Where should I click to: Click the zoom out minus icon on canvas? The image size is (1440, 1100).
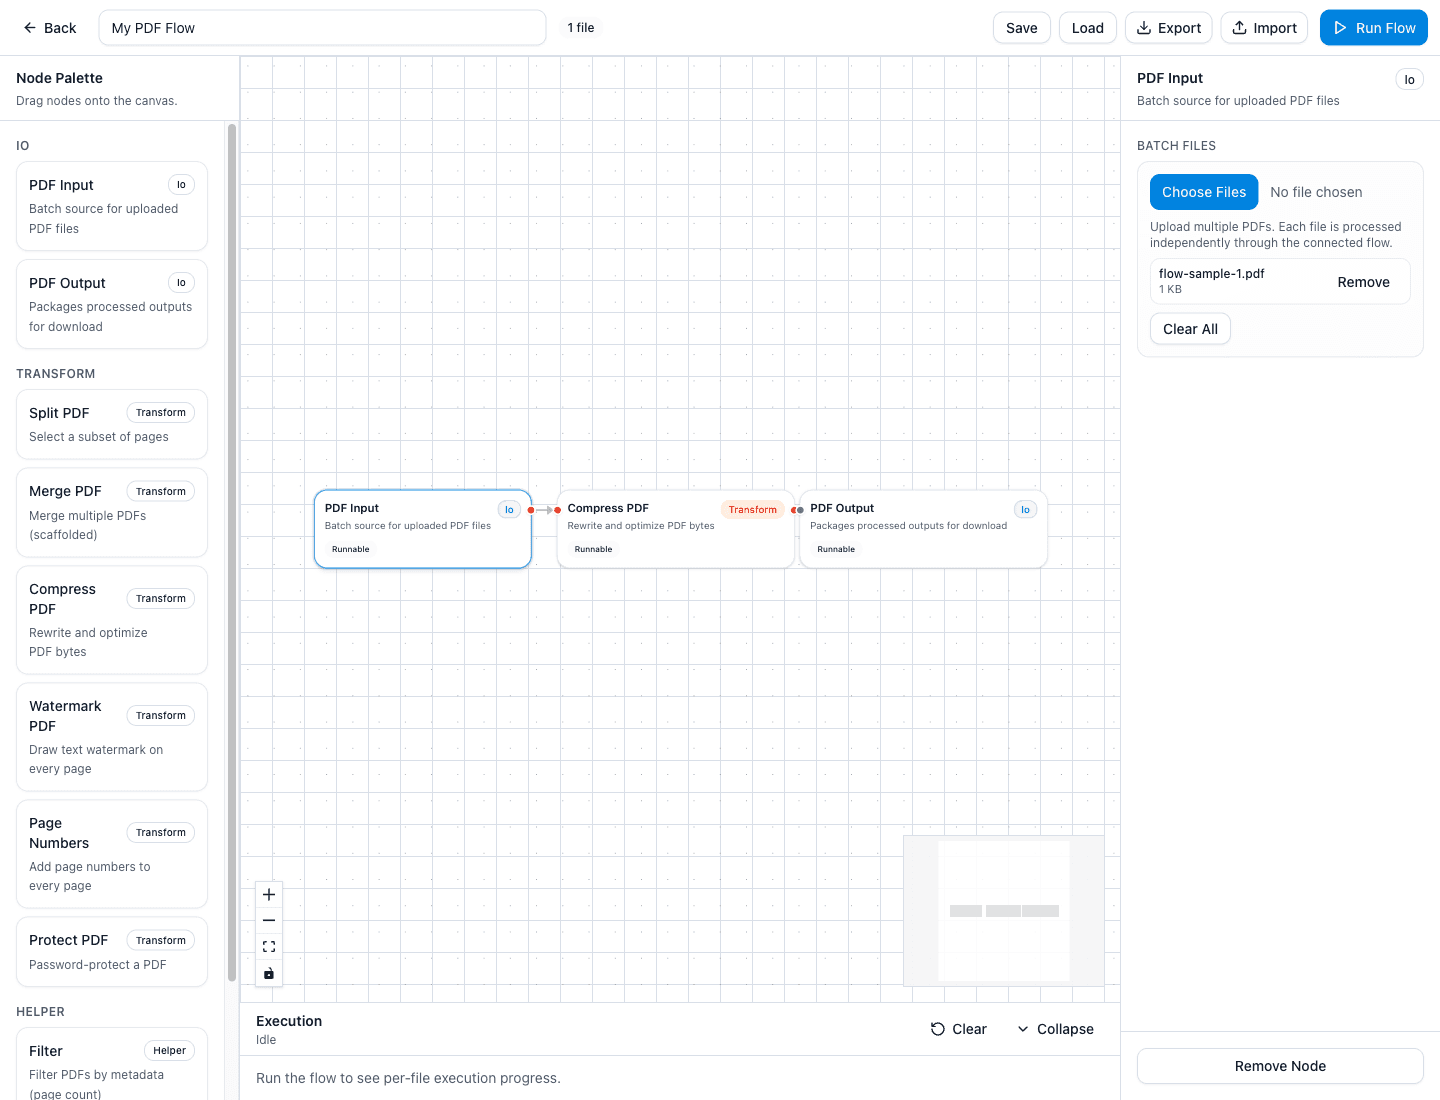(269, 921)
